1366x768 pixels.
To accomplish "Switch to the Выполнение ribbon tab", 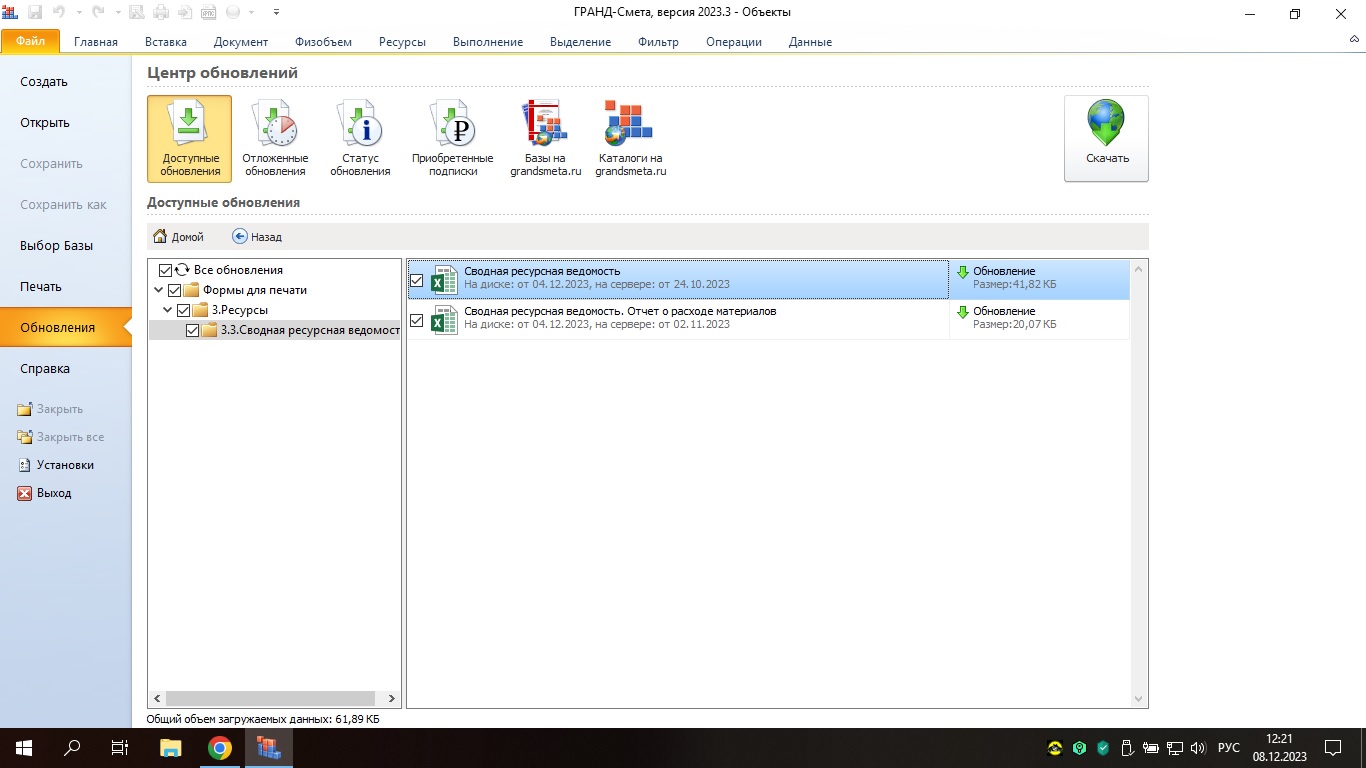I will (488, 42).
